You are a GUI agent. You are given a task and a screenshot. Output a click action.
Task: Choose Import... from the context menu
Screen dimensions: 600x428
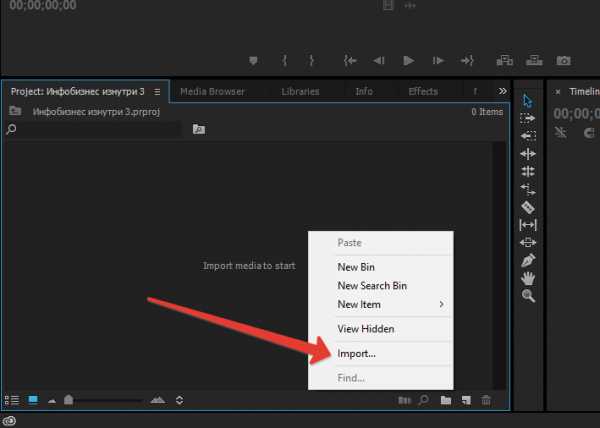[357, 353]
